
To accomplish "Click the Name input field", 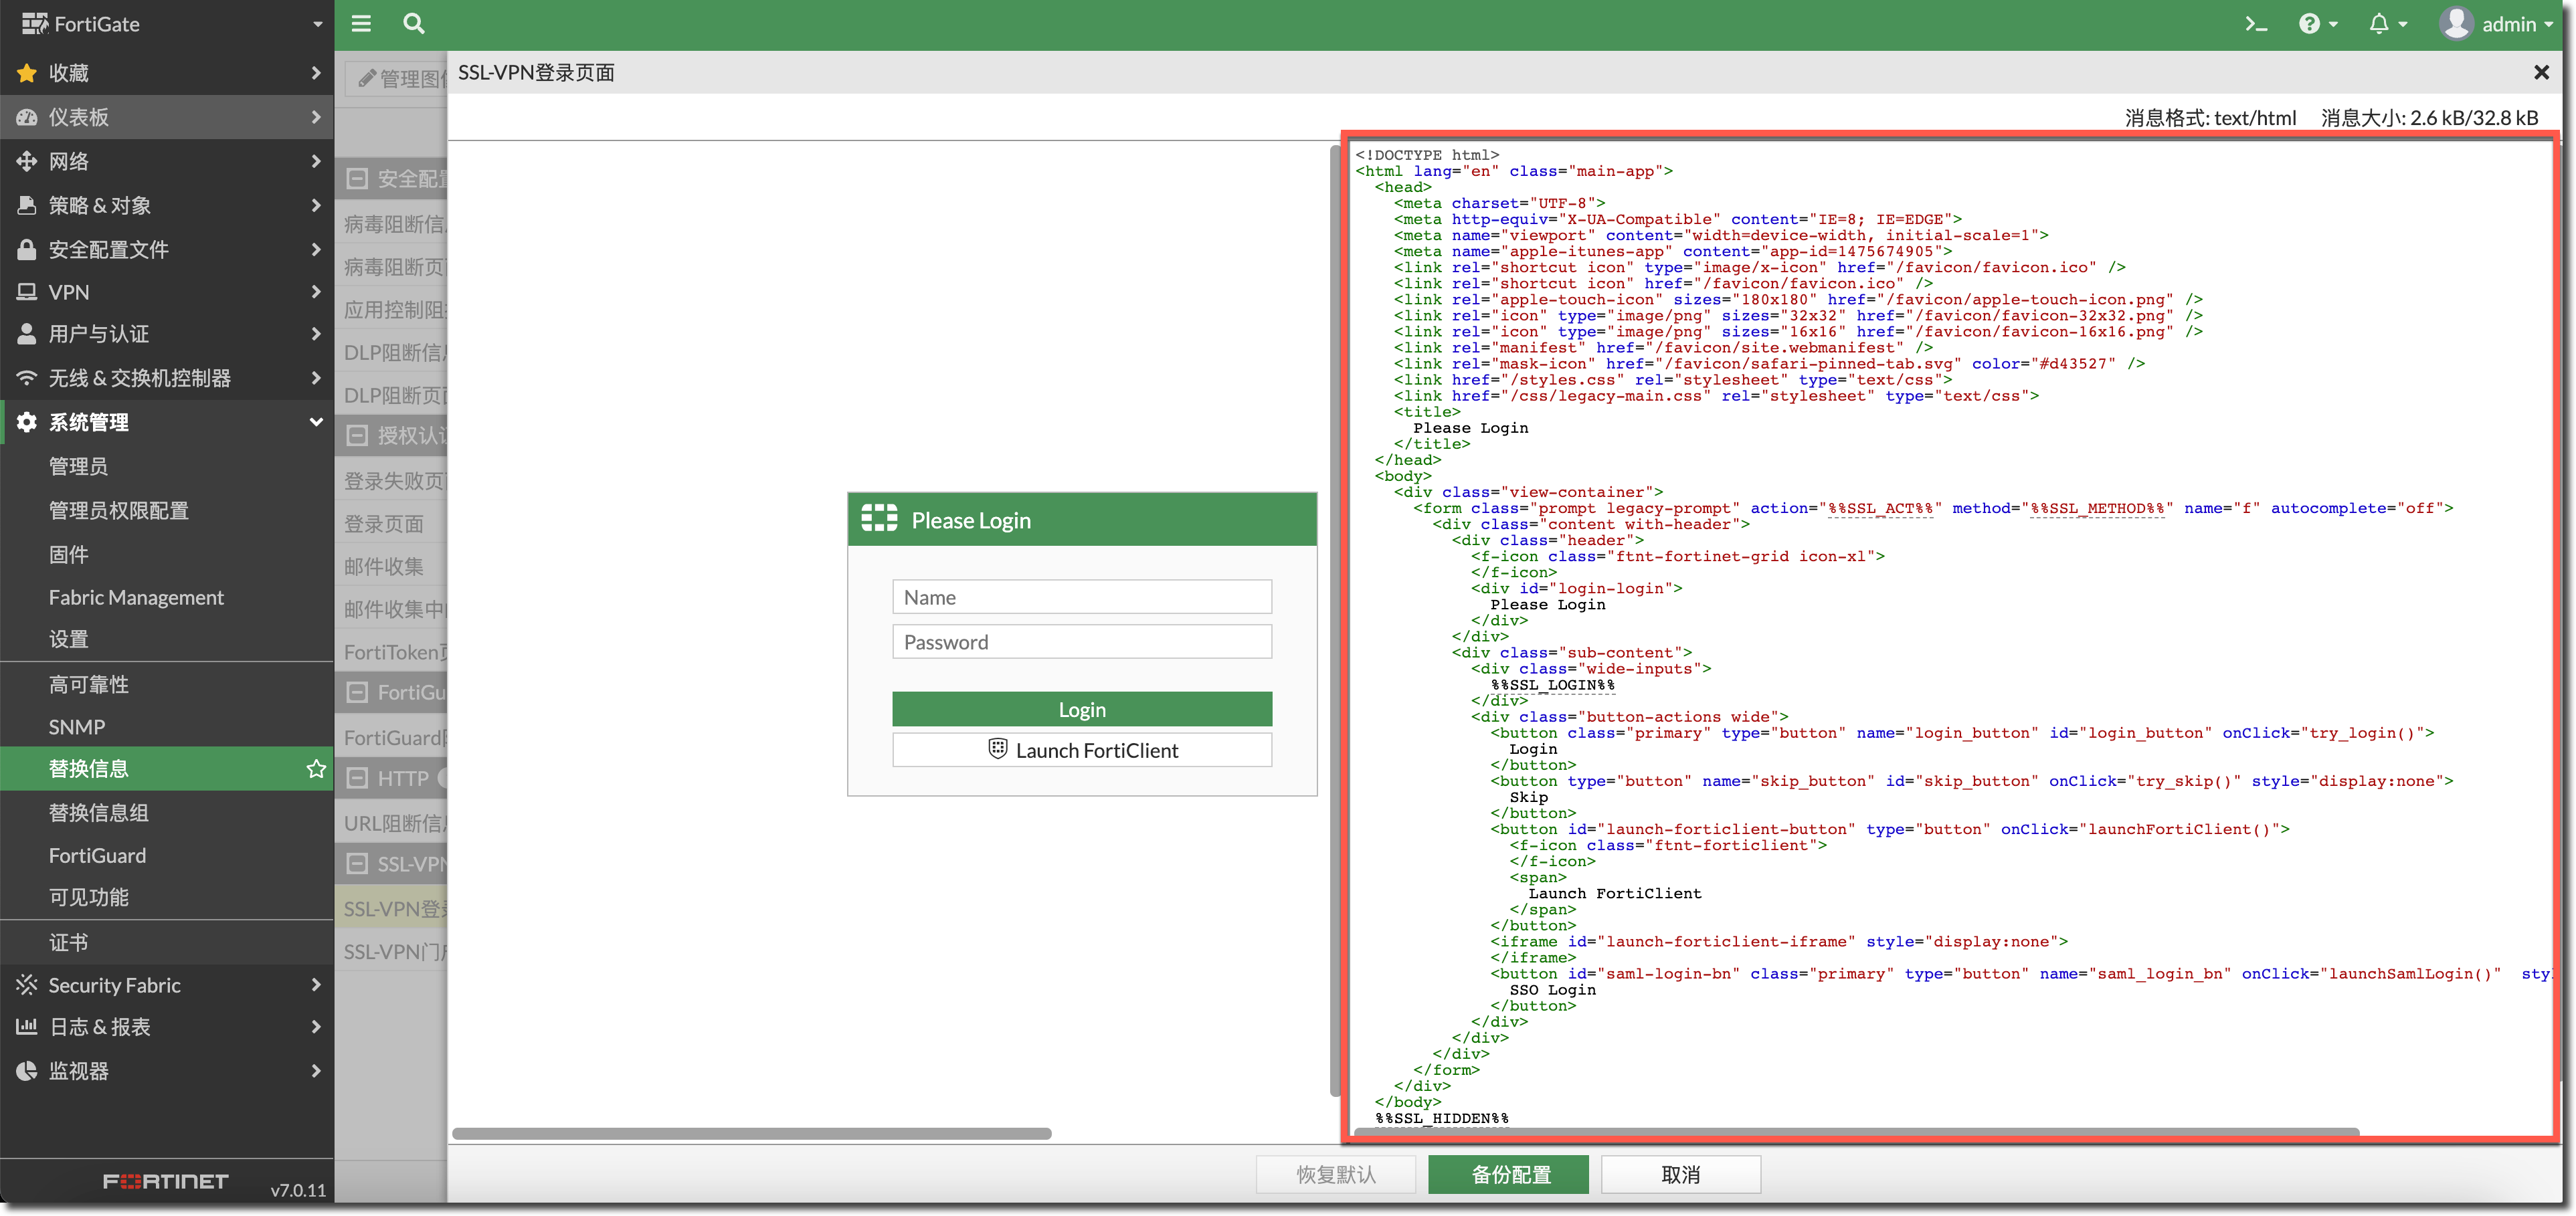I will pos(1081,597).
